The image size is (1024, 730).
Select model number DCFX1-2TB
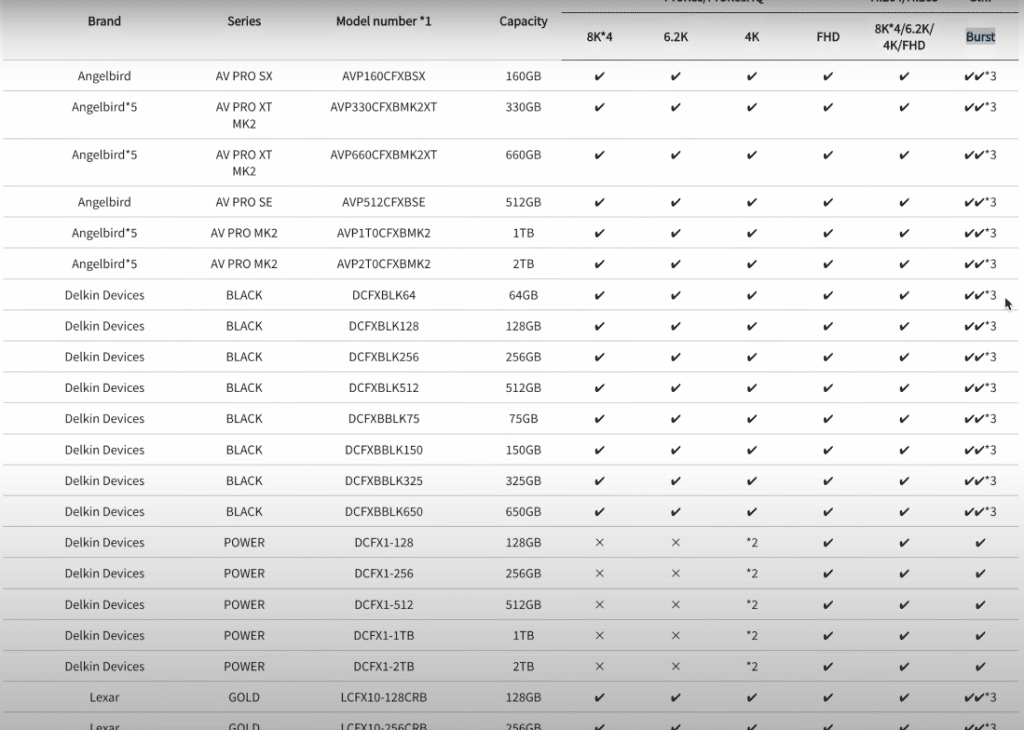384,667
